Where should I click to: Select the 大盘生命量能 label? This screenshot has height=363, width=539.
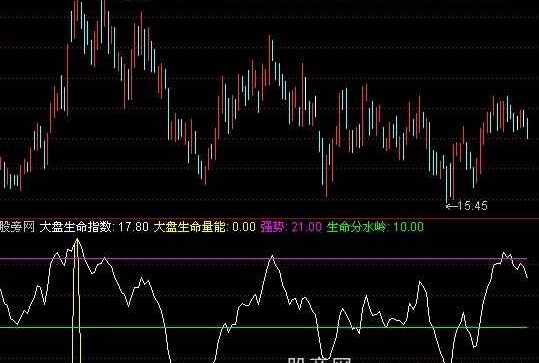190,227
